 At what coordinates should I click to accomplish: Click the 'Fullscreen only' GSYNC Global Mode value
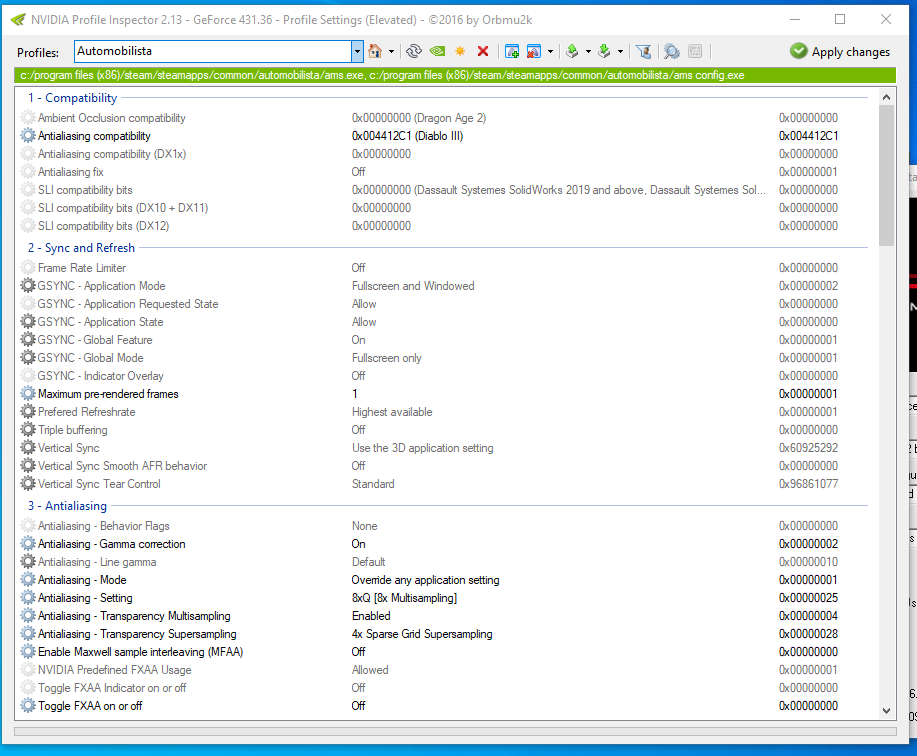387,358
